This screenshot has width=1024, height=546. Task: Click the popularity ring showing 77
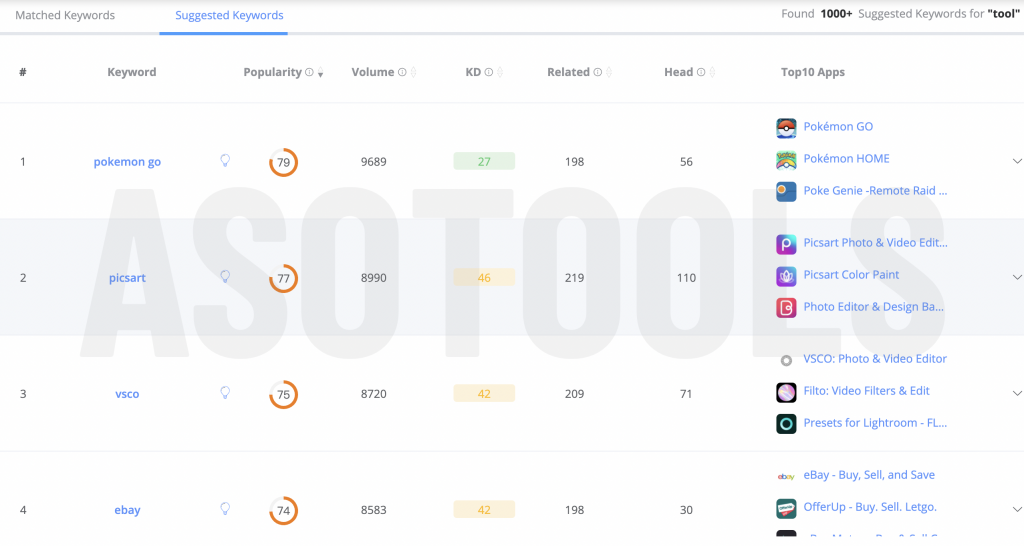tap(283, 278)
